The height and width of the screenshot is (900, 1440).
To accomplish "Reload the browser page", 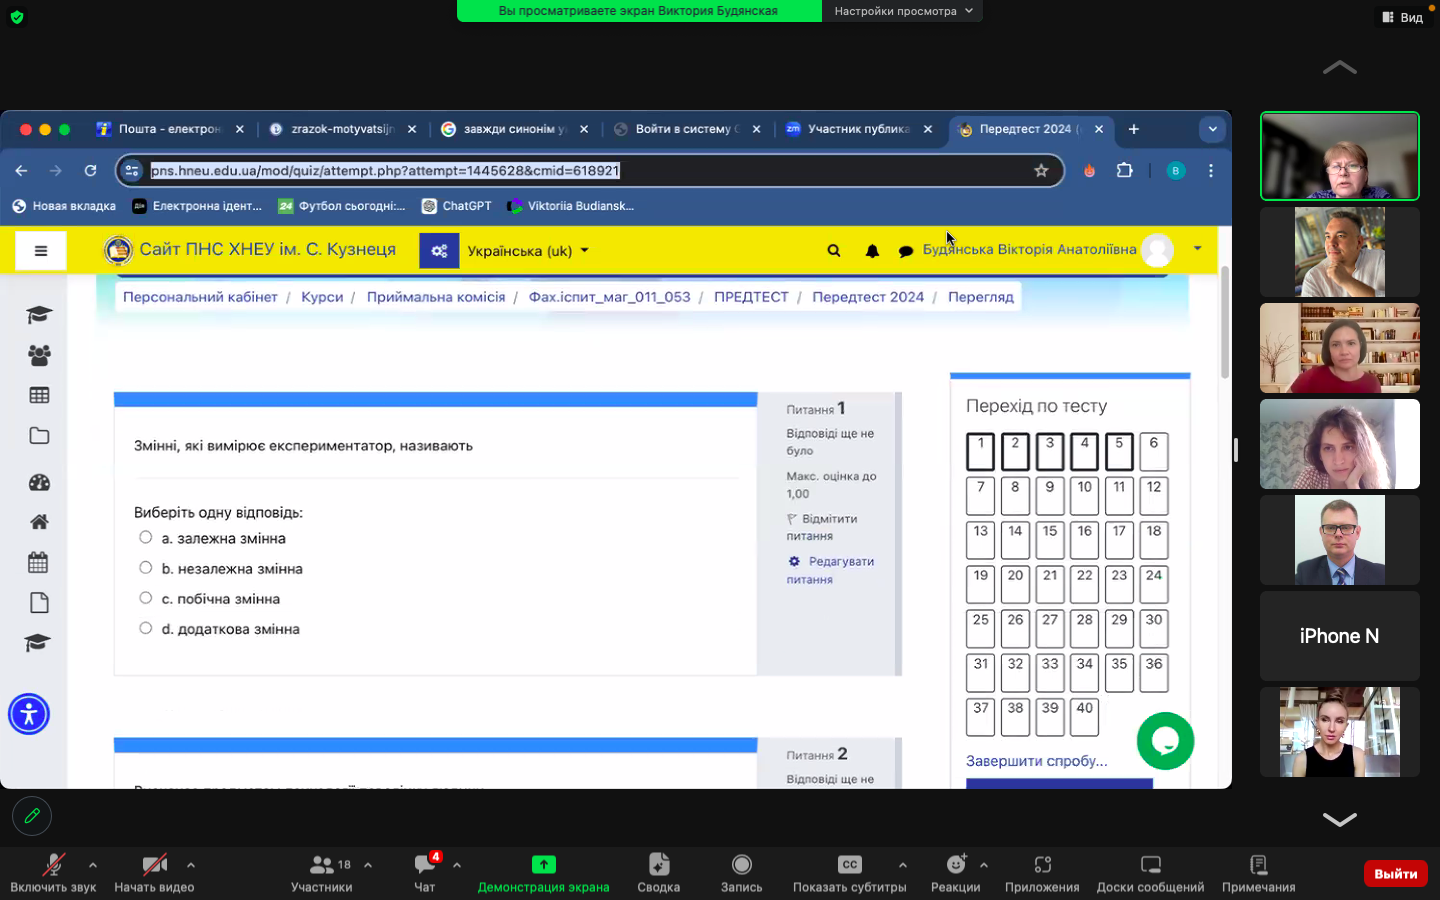I will point(90,171).
